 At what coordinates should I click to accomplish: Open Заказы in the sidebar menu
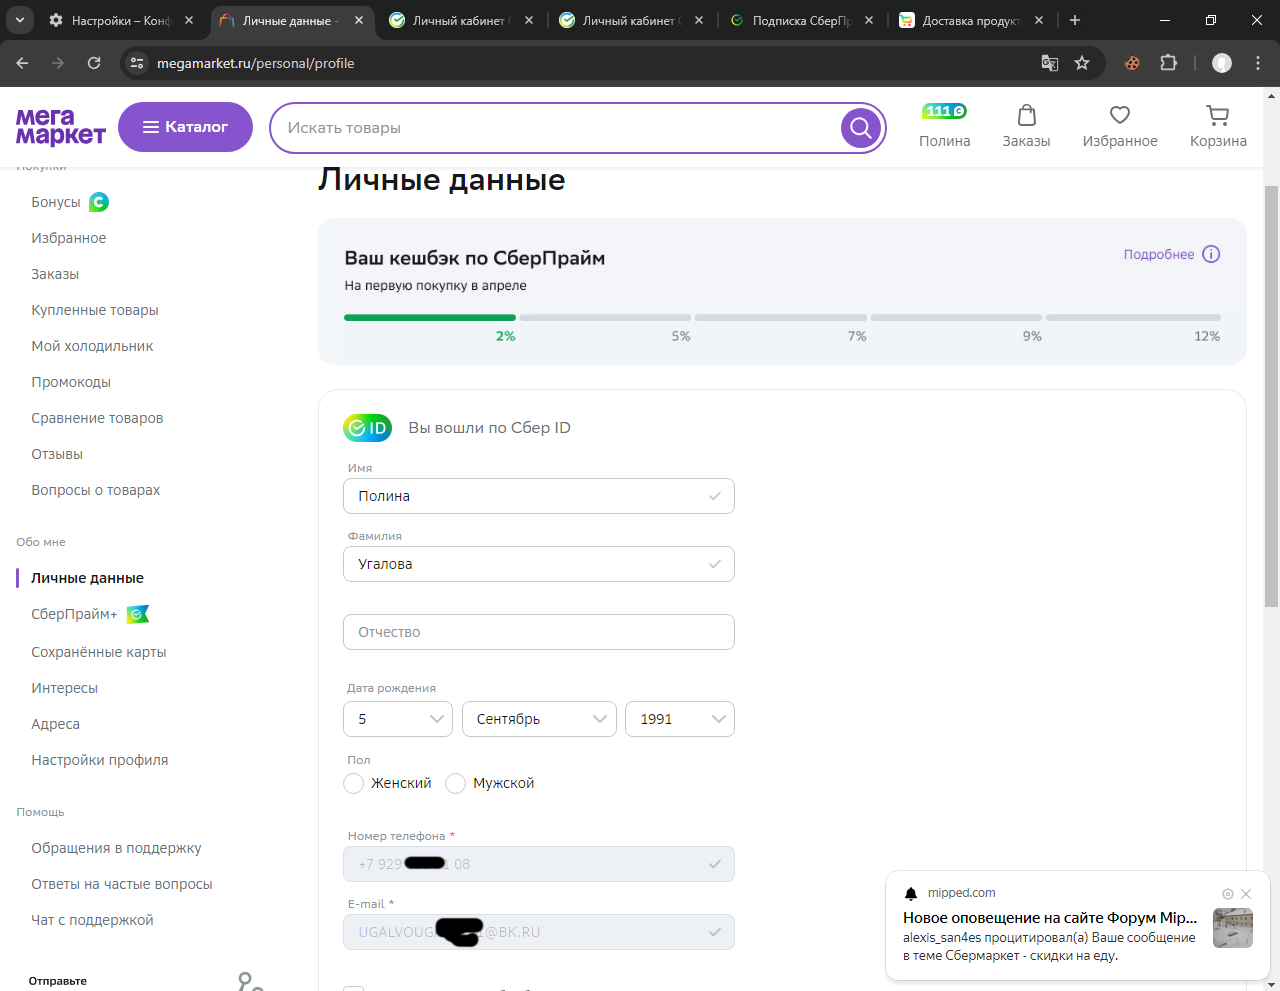click(55, 274)
